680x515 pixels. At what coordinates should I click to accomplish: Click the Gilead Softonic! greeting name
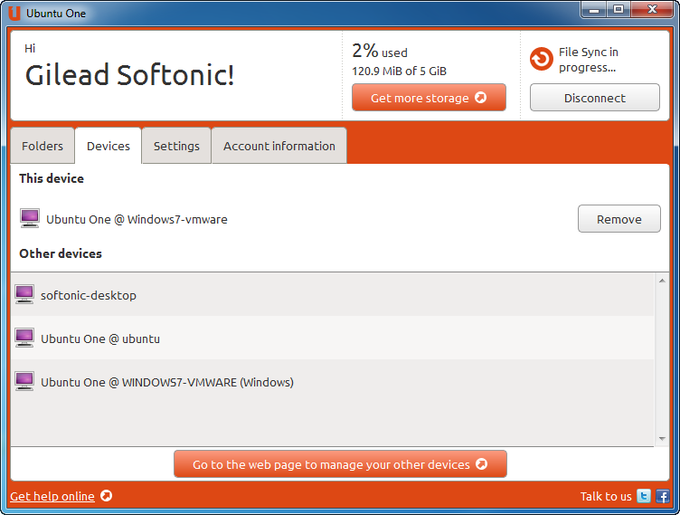click(130, 75)
